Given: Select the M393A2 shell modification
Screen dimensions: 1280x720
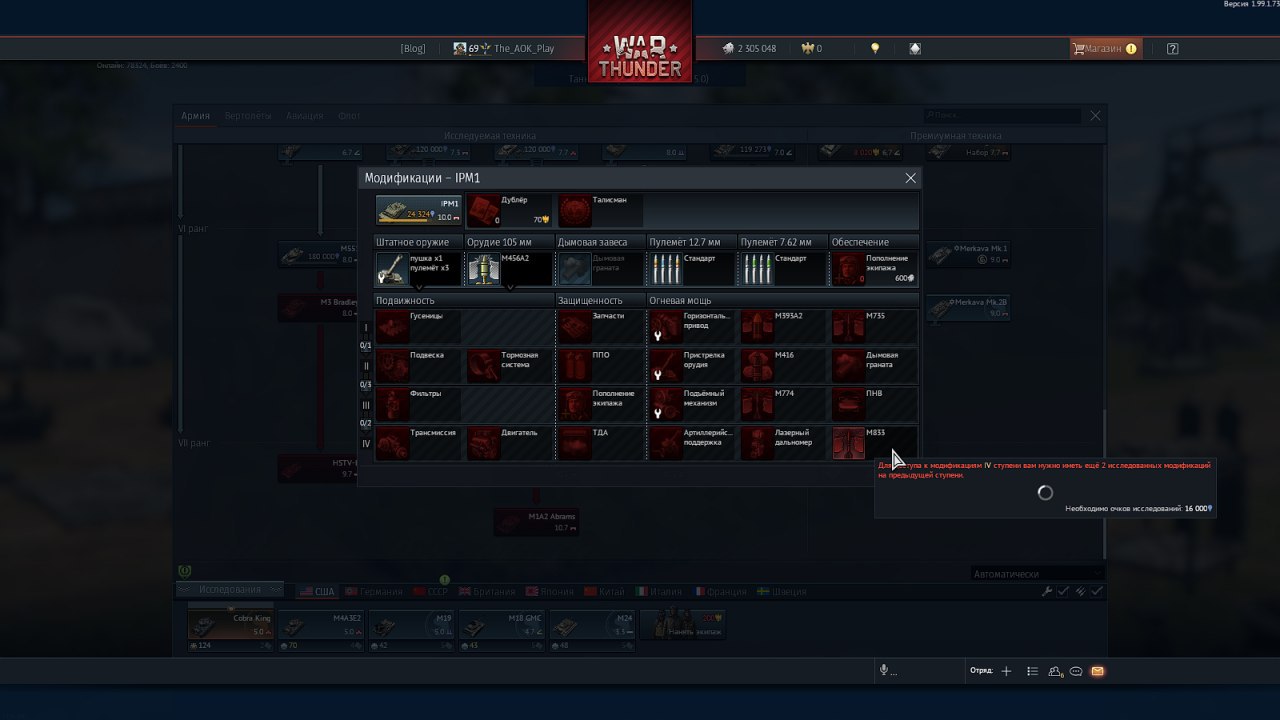Looking at the screenshot, I should coord(783,327).
